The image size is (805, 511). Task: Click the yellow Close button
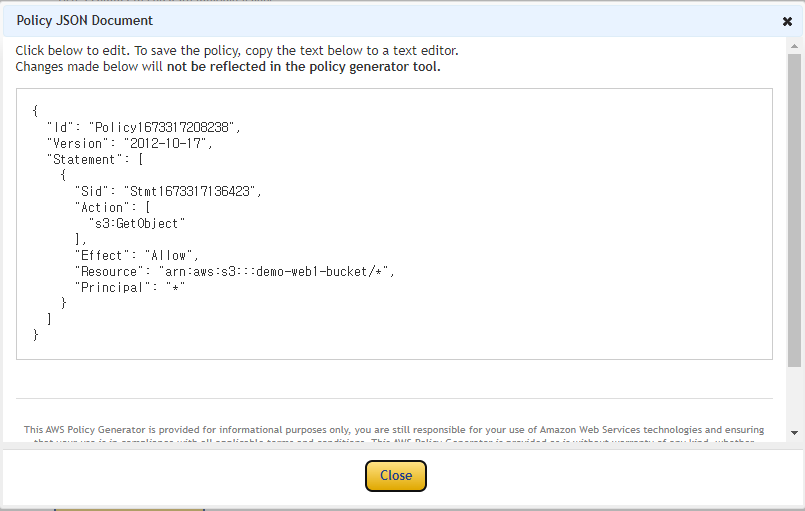coord(396,476)
